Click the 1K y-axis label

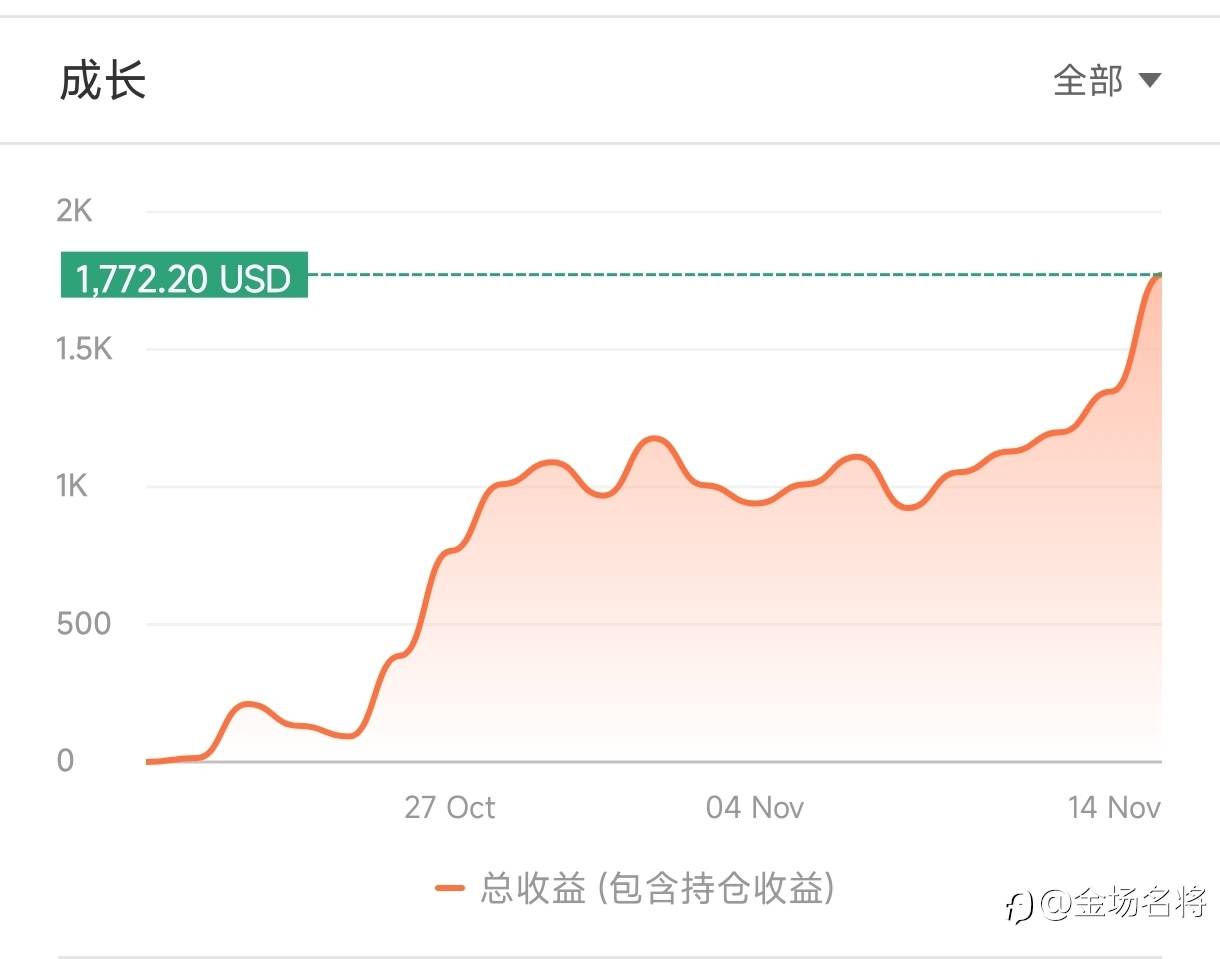pos(72,486)
